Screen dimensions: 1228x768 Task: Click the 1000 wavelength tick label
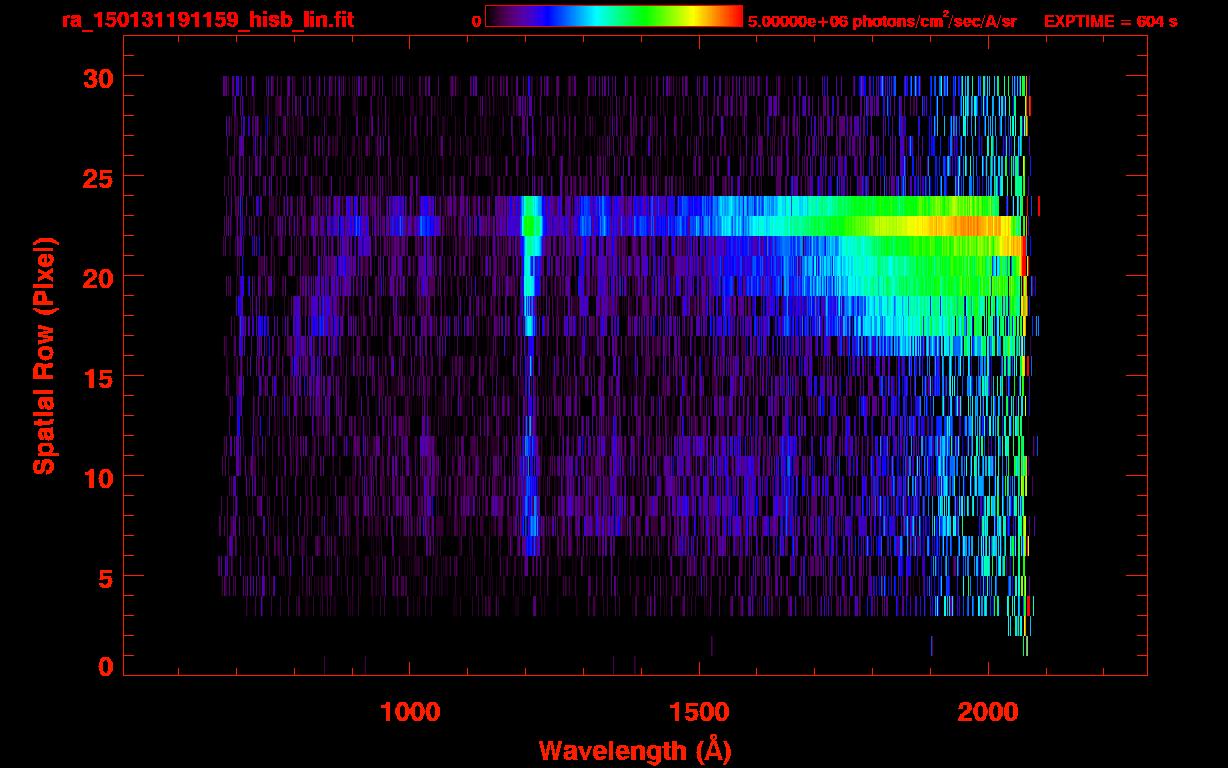coord(410,711)
